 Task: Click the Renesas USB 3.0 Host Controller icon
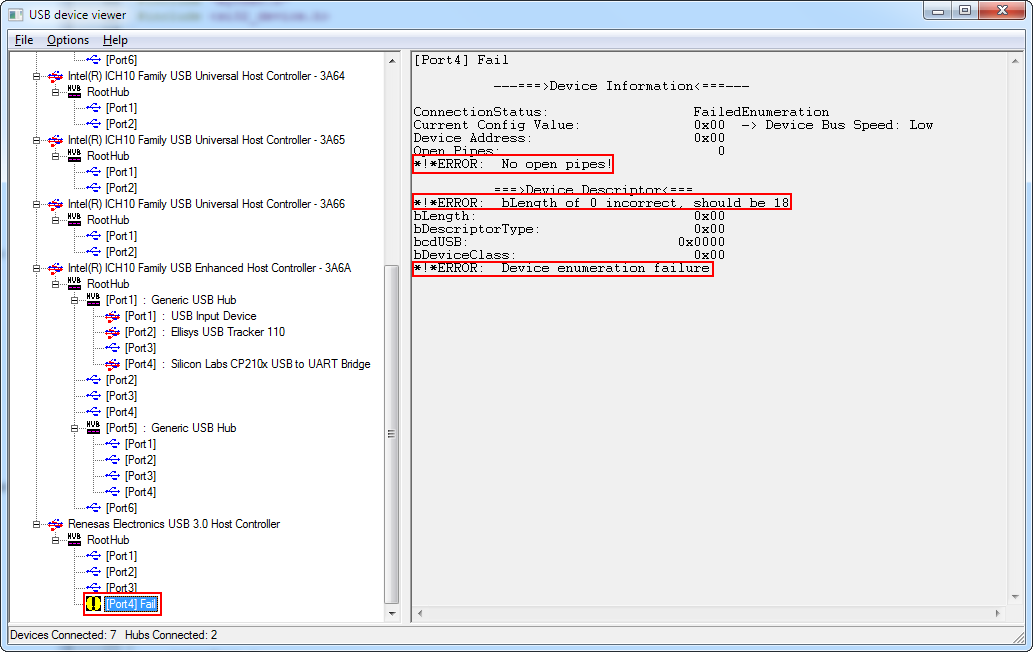56,524
